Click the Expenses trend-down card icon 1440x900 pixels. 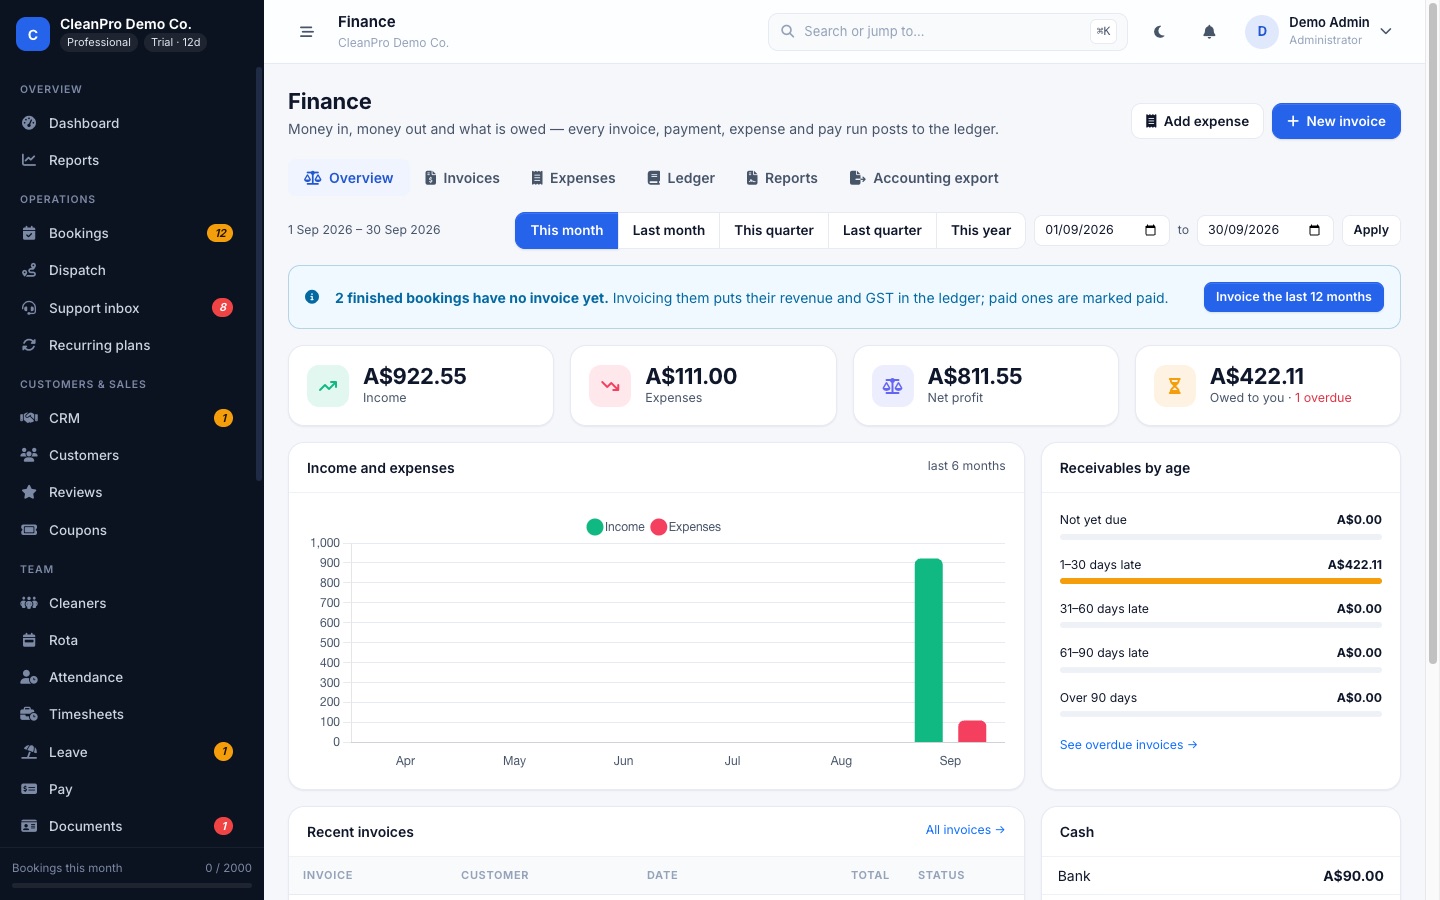pos(610,386)
